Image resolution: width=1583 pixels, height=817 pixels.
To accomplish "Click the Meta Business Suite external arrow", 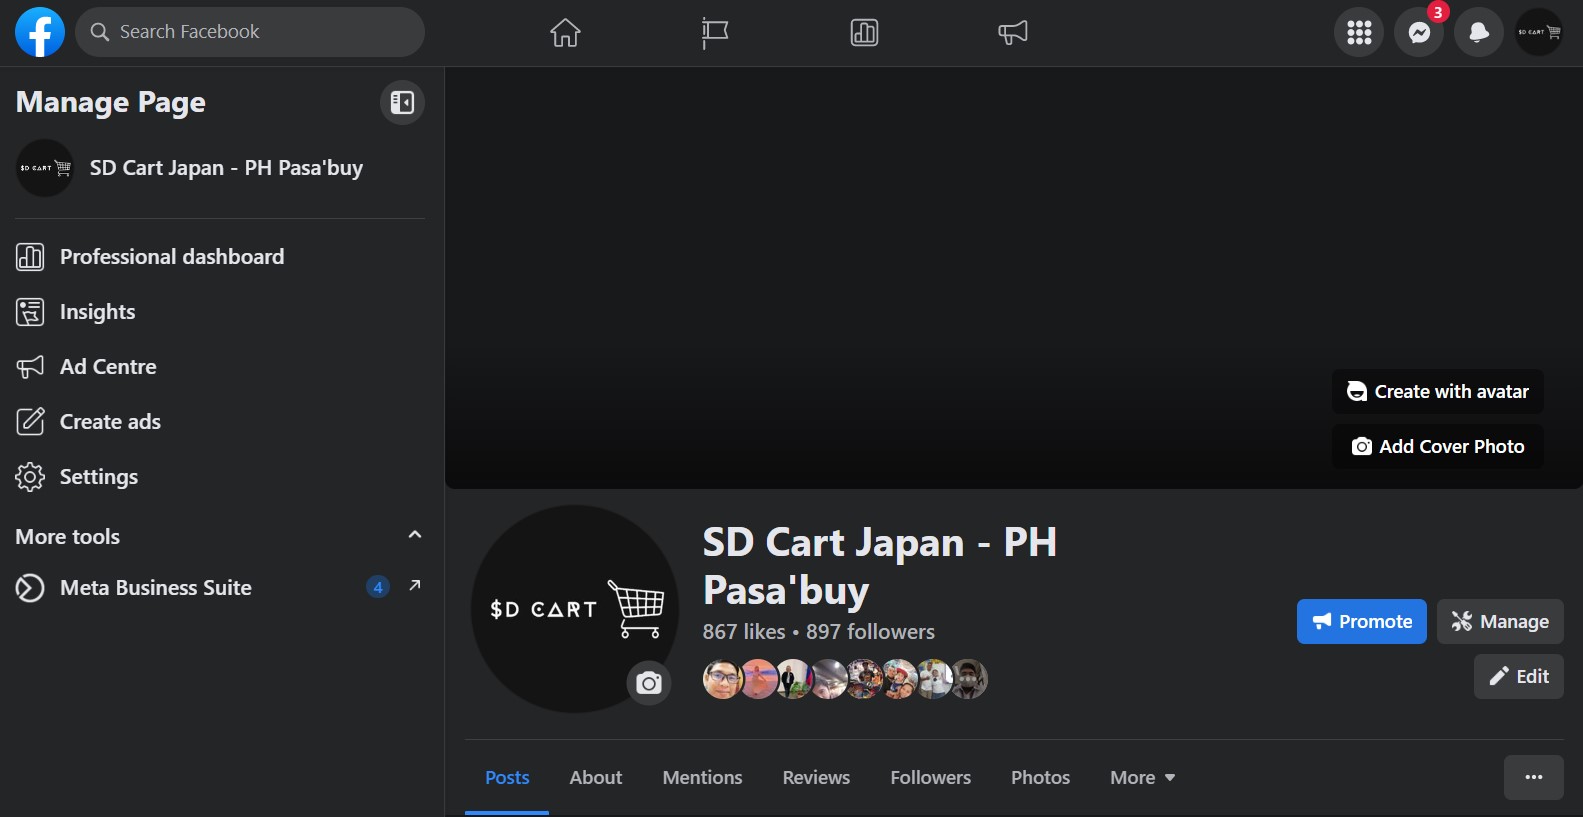I will [415, 585].
